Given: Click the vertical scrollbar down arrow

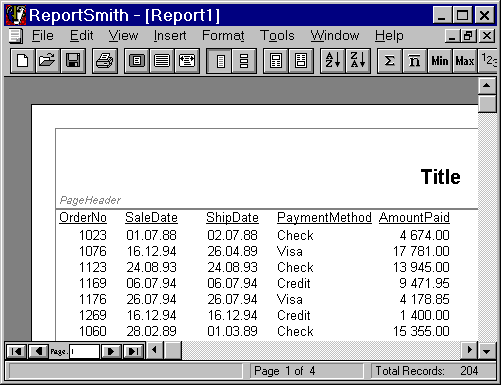Looking at the screenshot, I should pos(487,351).
